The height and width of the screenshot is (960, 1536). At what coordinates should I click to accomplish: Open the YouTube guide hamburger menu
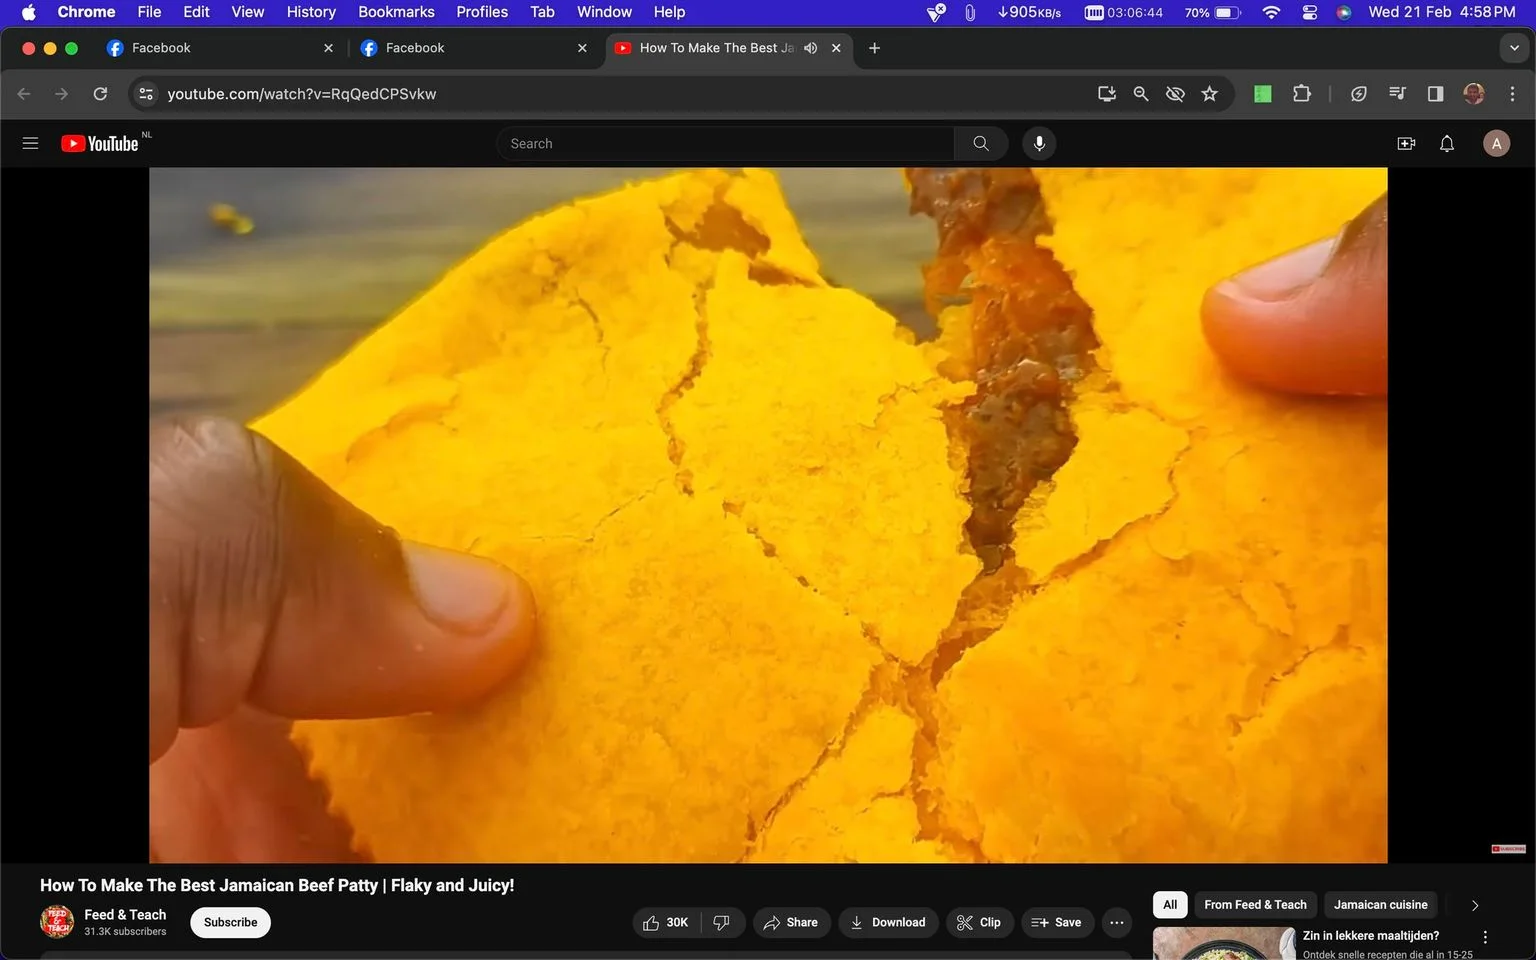coord(30,143)
